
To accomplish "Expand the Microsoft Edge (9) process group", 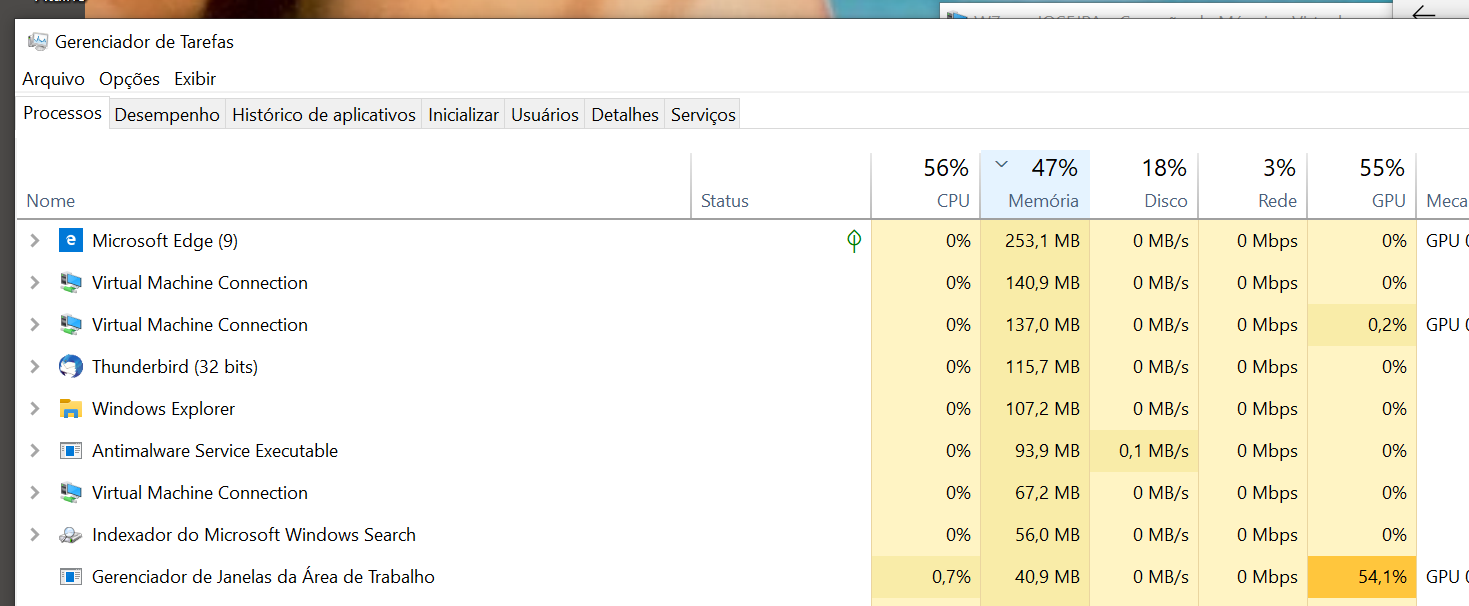I will [35, 241].
